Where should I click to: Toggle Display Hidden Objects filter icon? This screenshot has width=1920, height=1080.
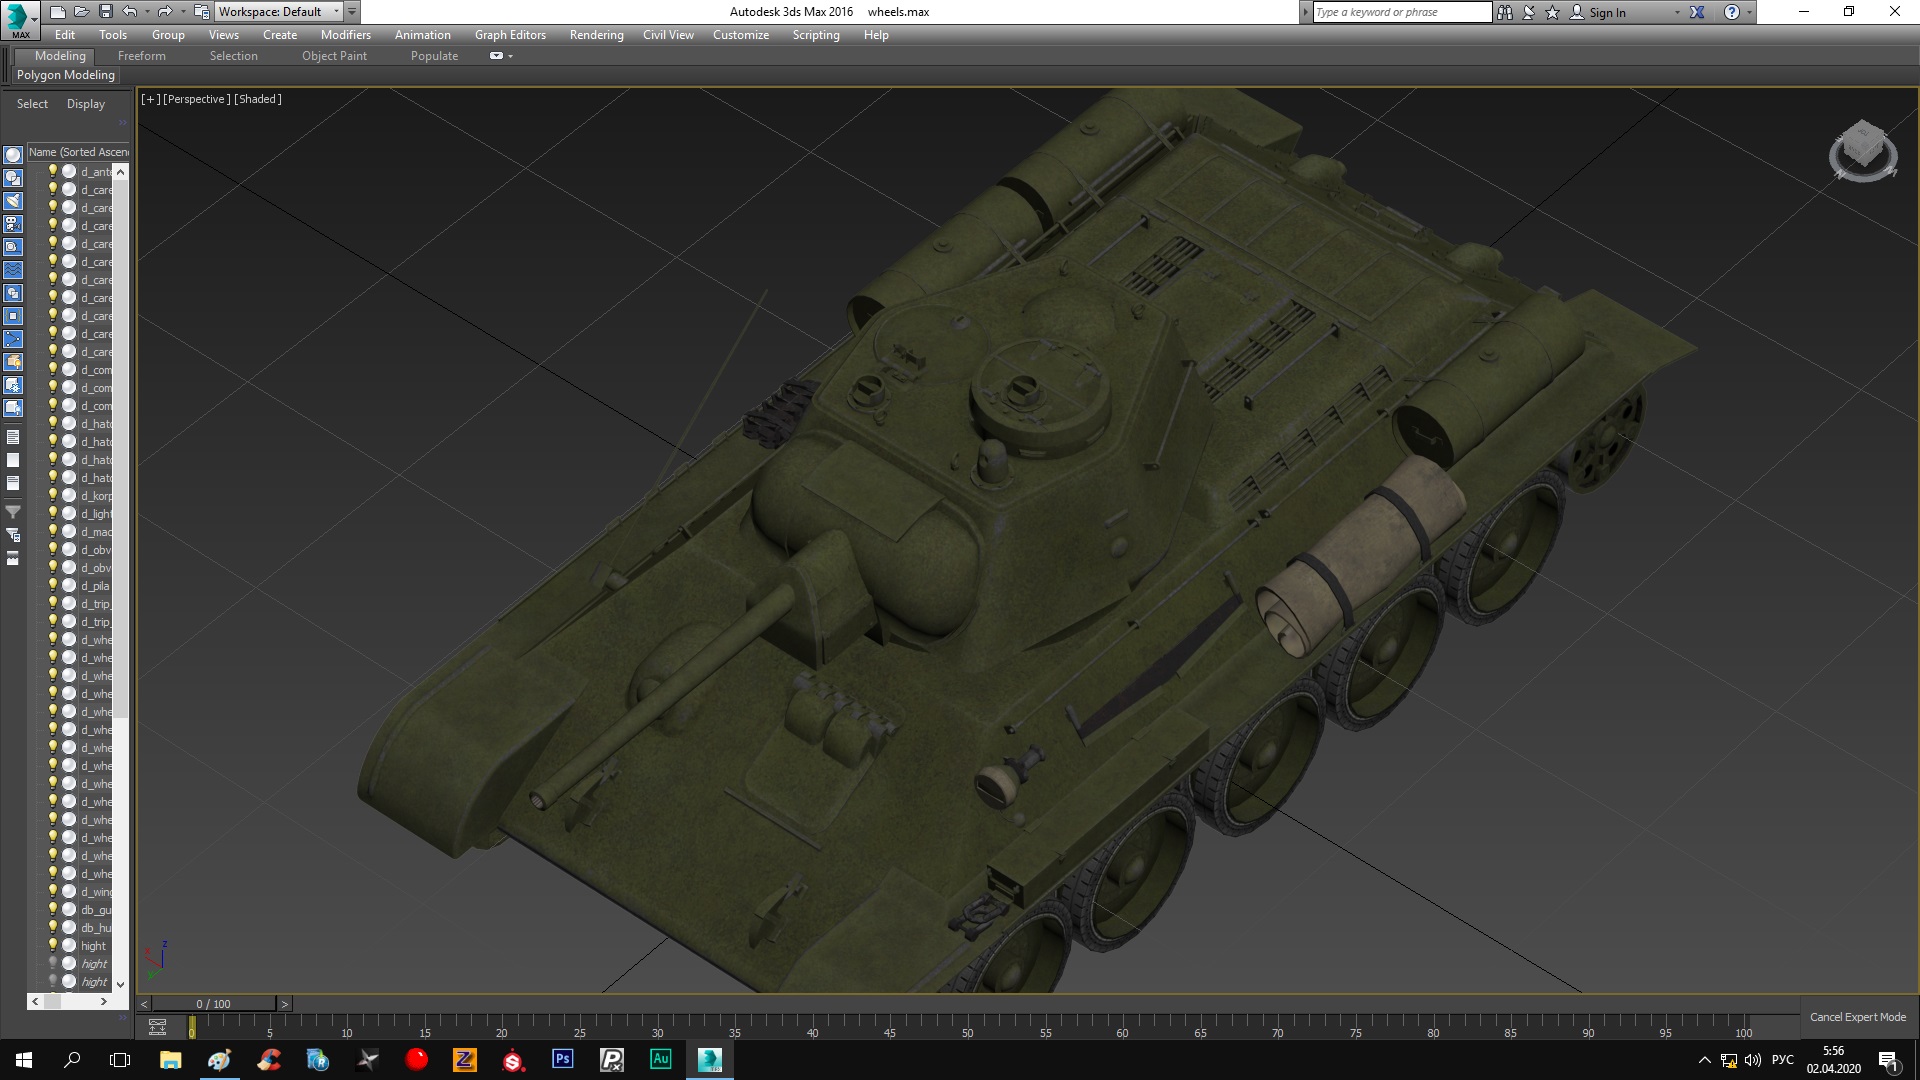tap(13, 408)
